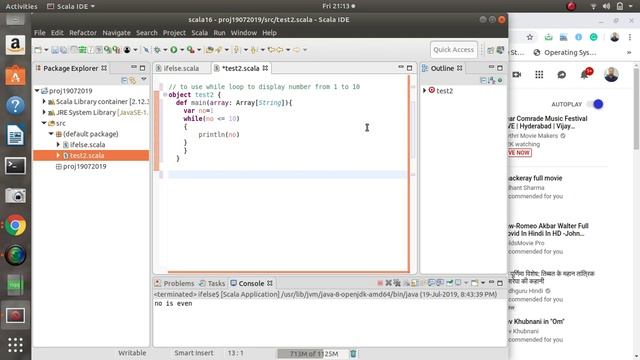Open the Navigate menu
This screenshot has height=360, width=640.
point(116,33)
